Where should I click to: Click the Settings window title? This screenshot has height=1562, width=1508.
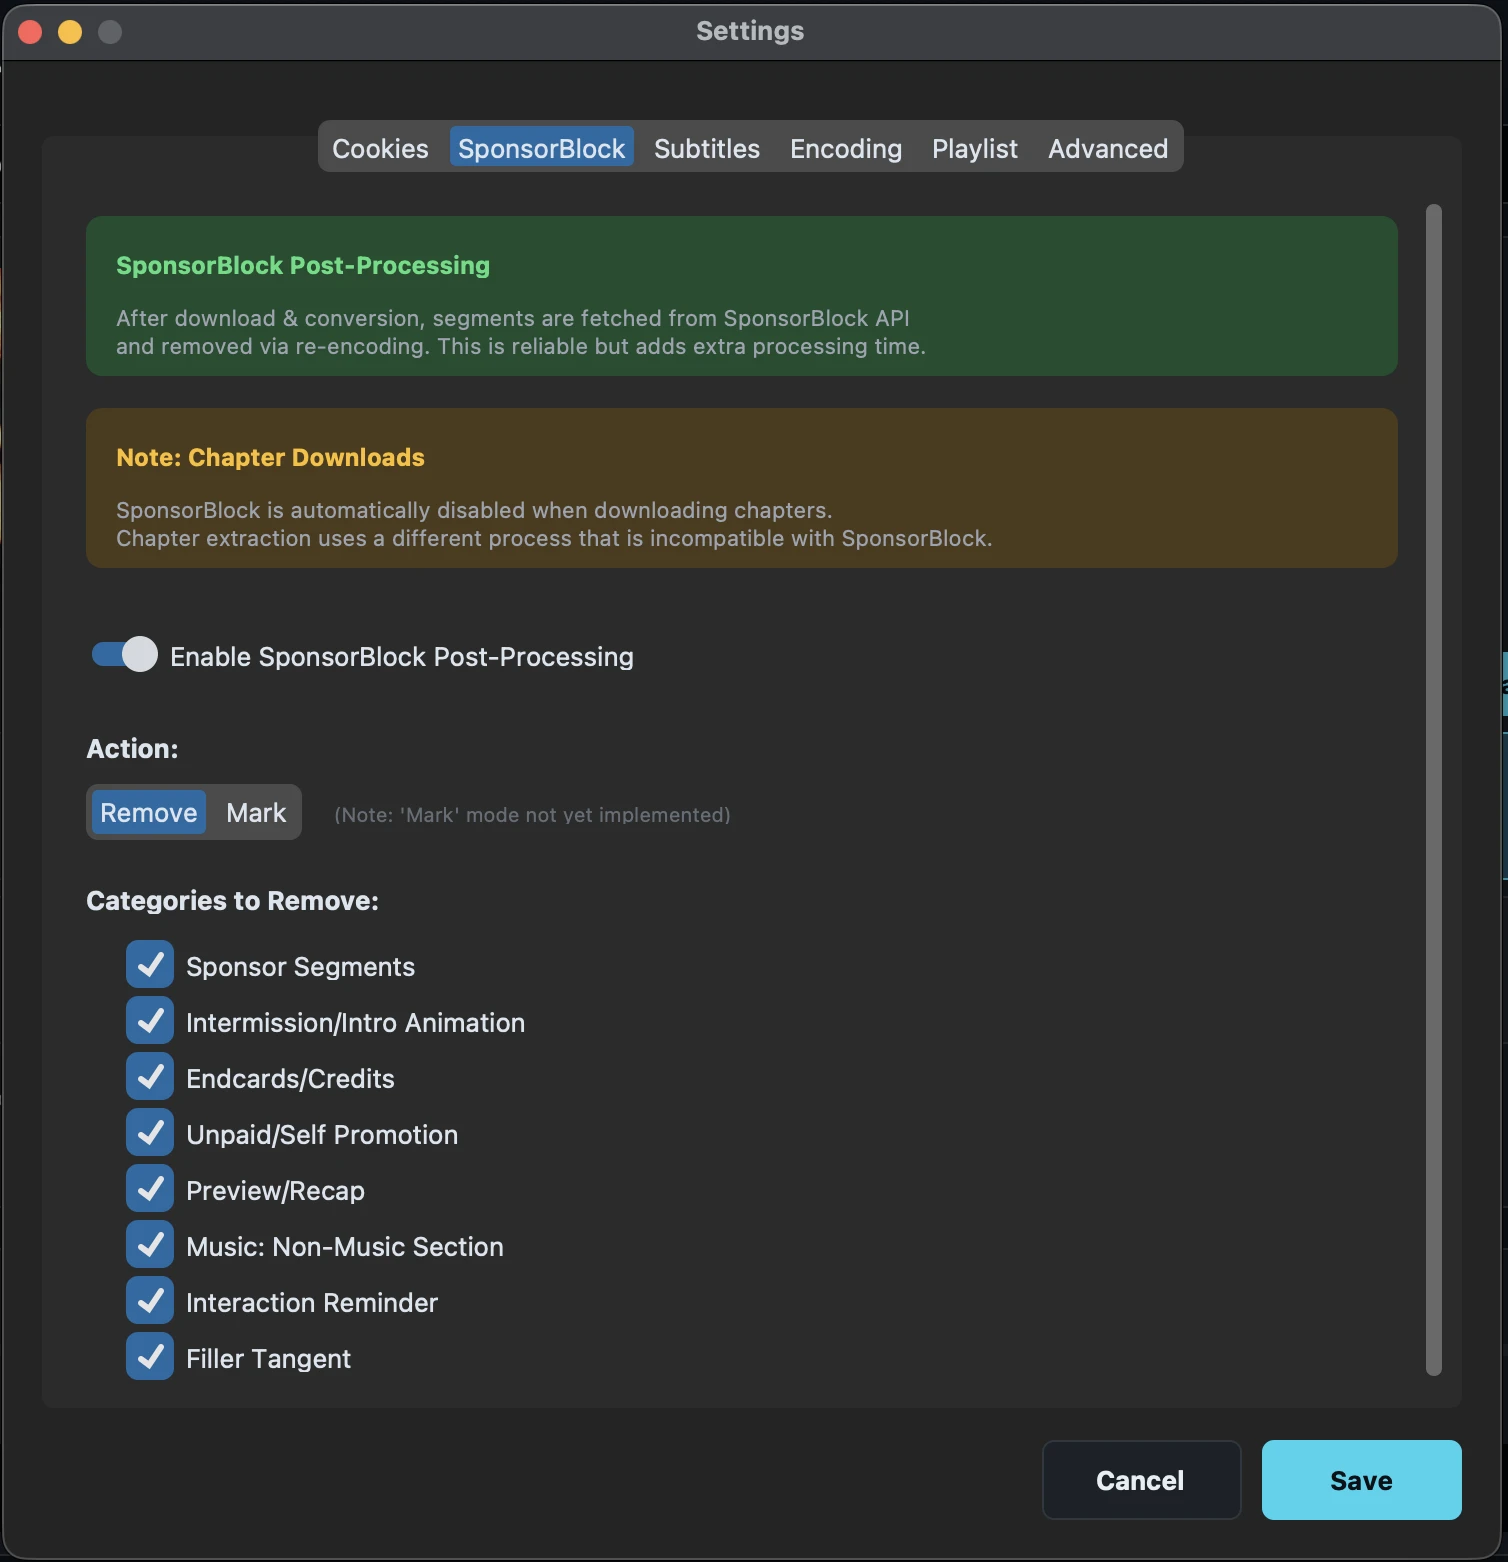[750, 31]
